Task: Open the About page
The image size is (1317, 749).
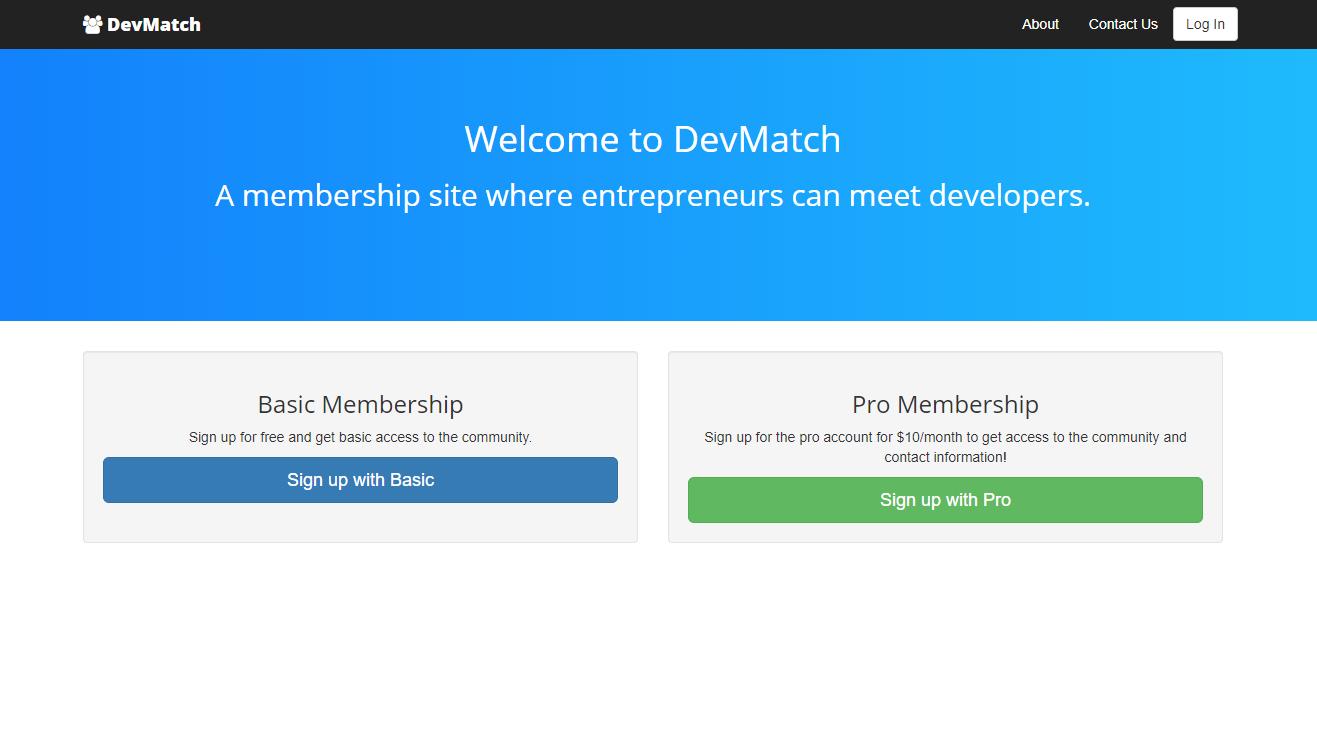Action: [x=1040, y=24]
